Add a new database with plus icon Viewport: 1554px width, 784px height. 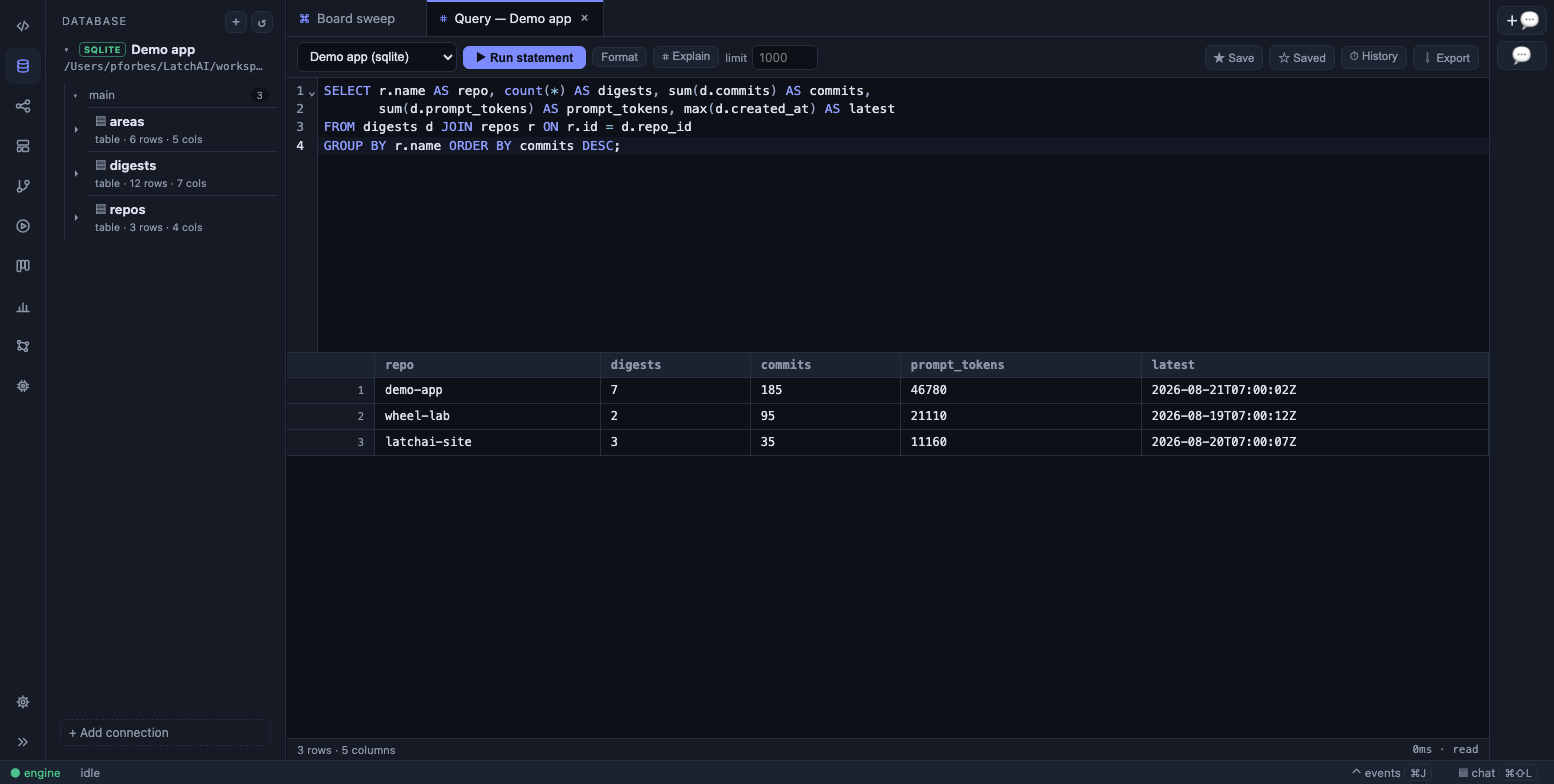click(x=236, y=21)
